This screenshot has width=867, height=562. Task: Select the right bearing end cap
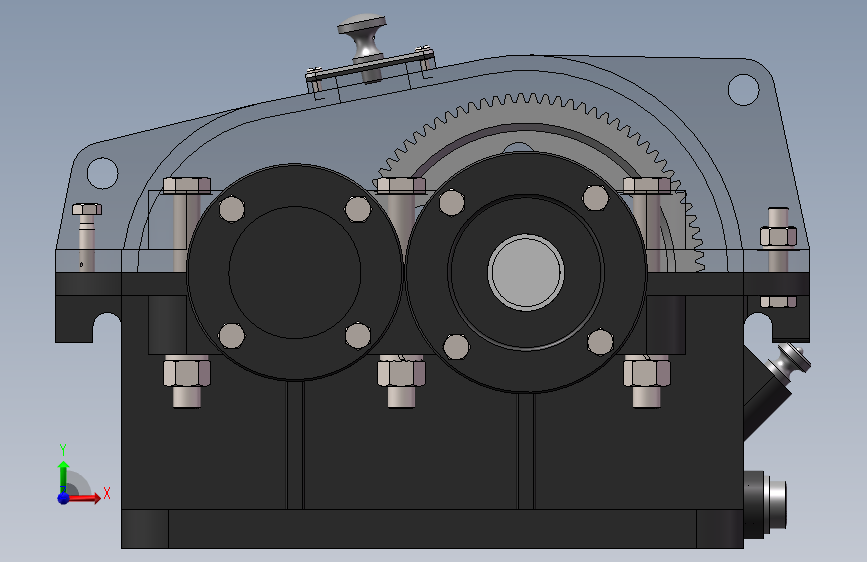(x=526, y=272)
